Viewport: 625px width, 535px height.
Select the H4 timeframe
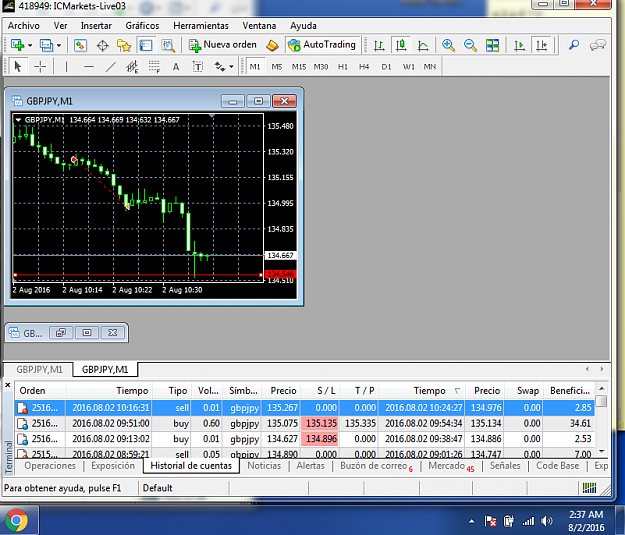click(x=364, y=67)
